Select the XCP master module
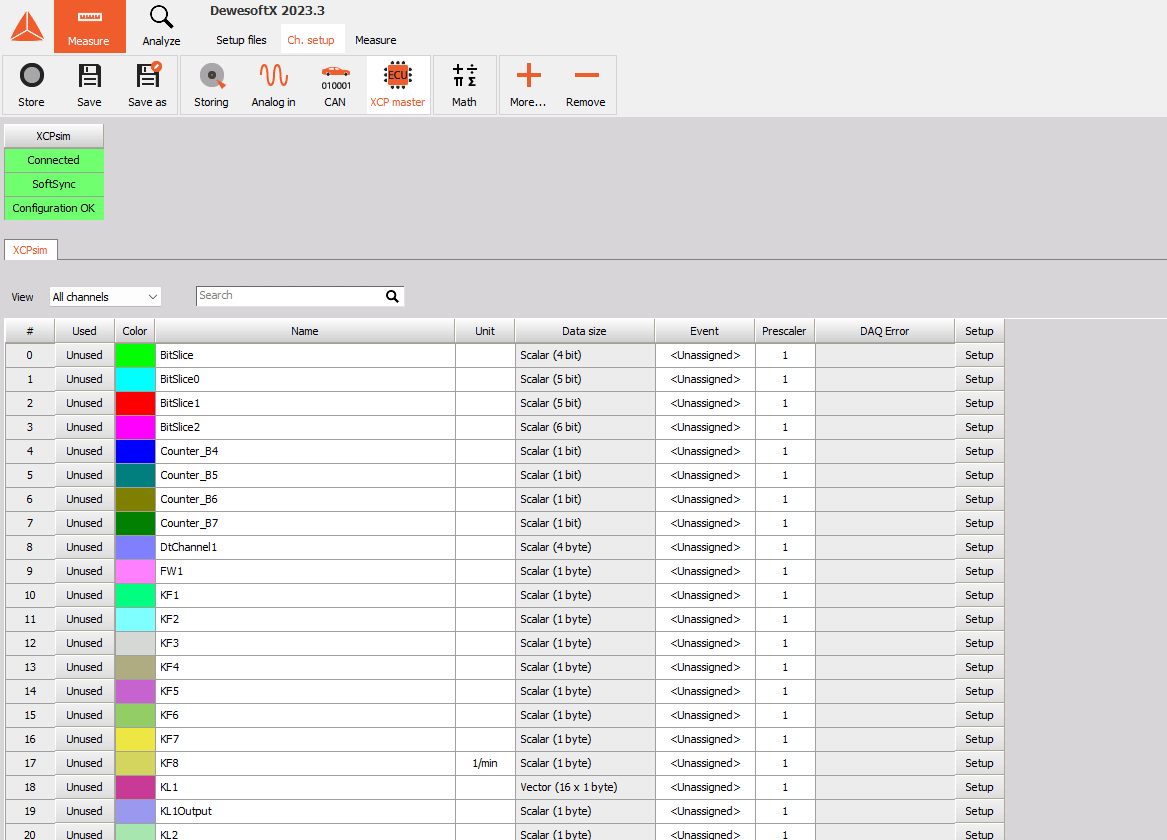The image size is (1167, 840). coord(397,86)
